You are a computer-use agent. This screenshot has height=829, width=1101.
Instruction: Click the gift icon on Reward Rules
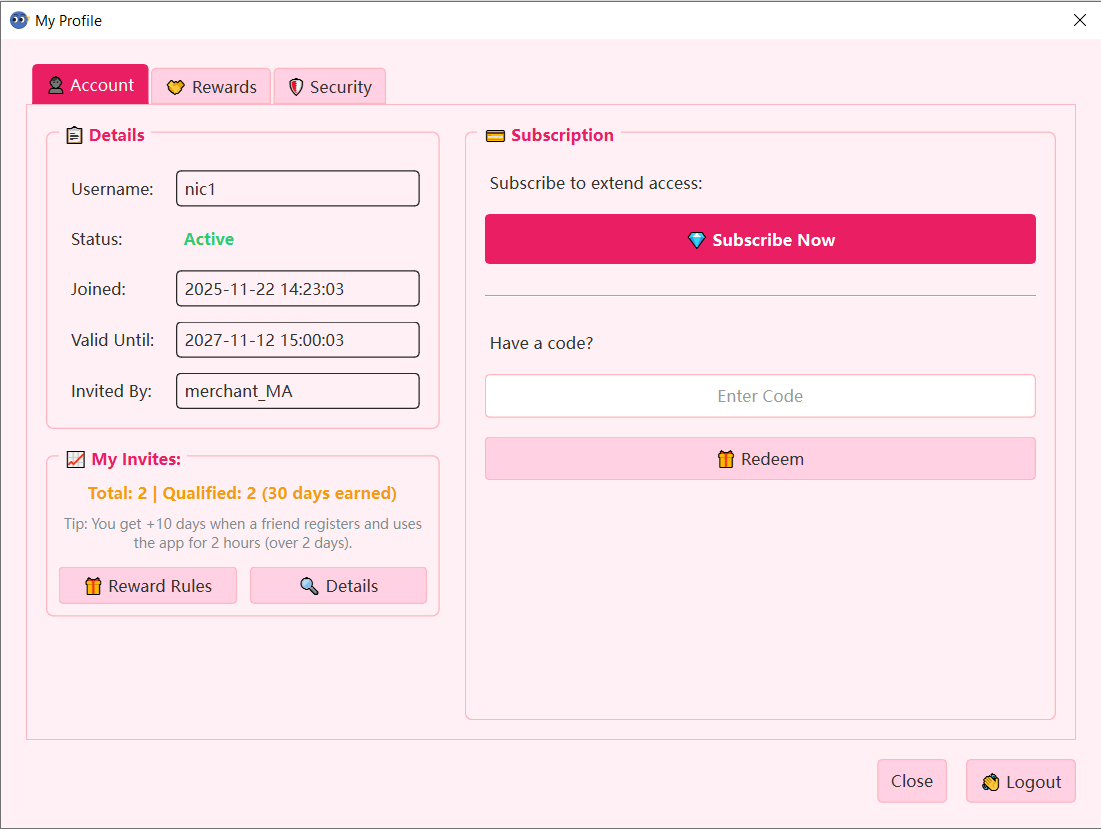[93, 586]
